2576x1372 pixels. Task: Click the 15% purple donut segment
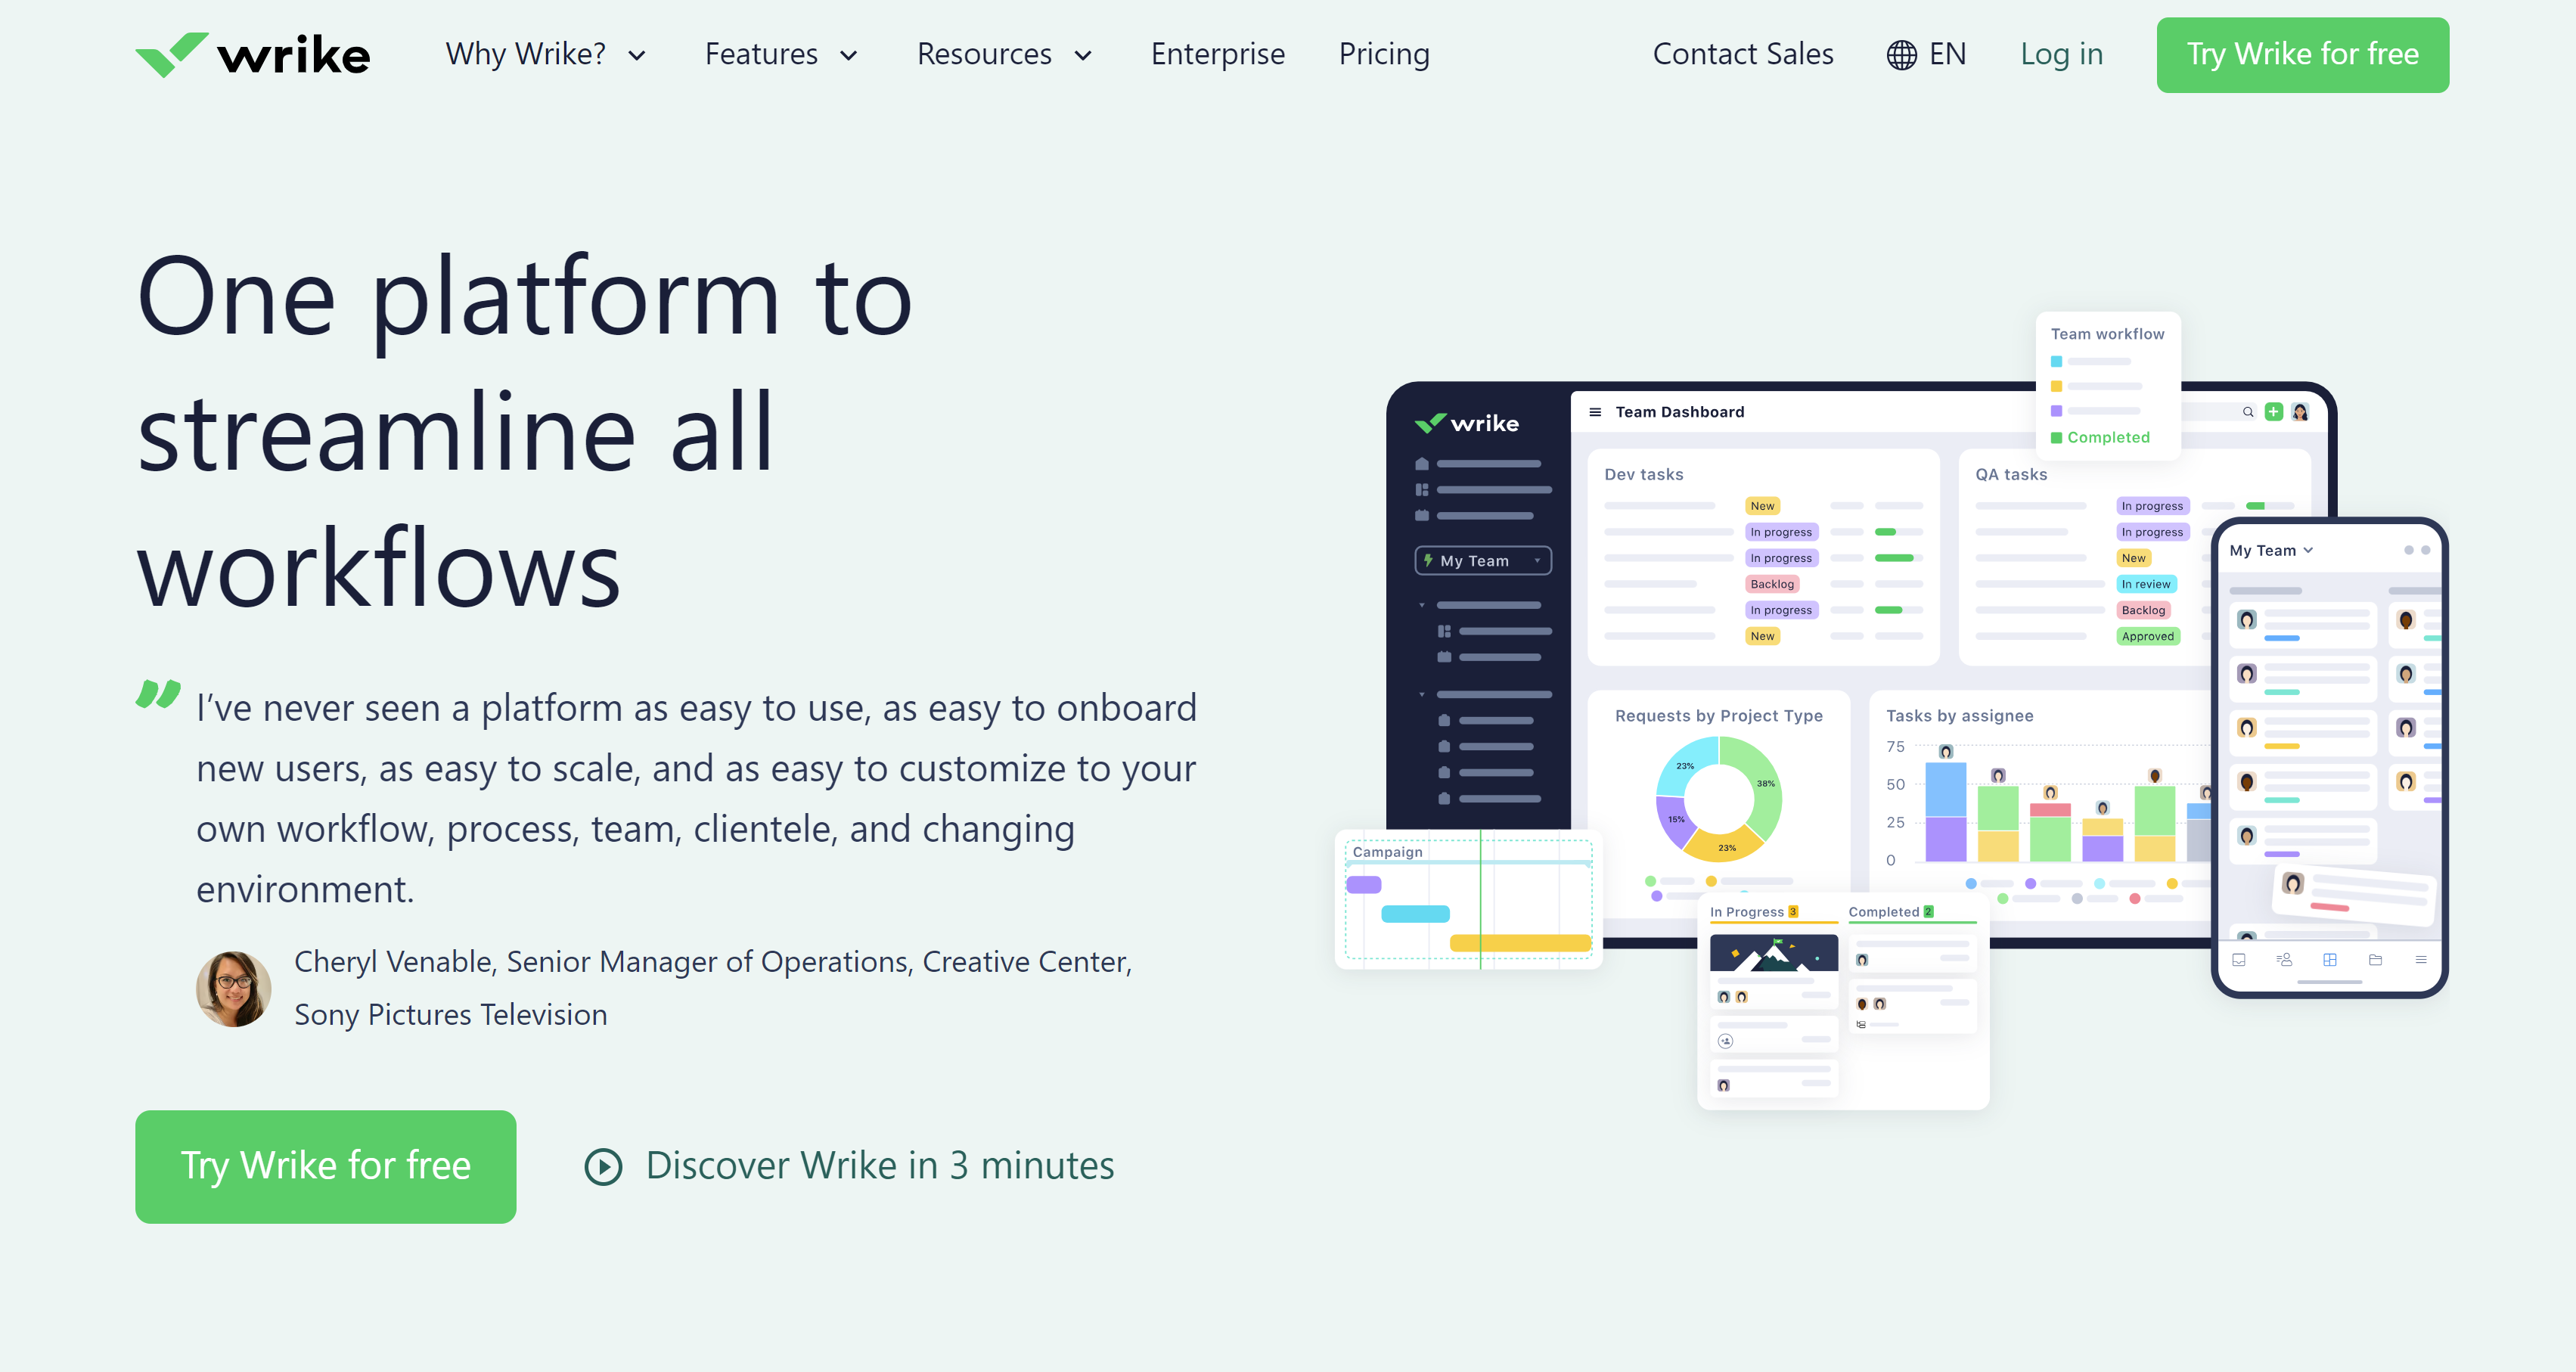[1675, 819]
